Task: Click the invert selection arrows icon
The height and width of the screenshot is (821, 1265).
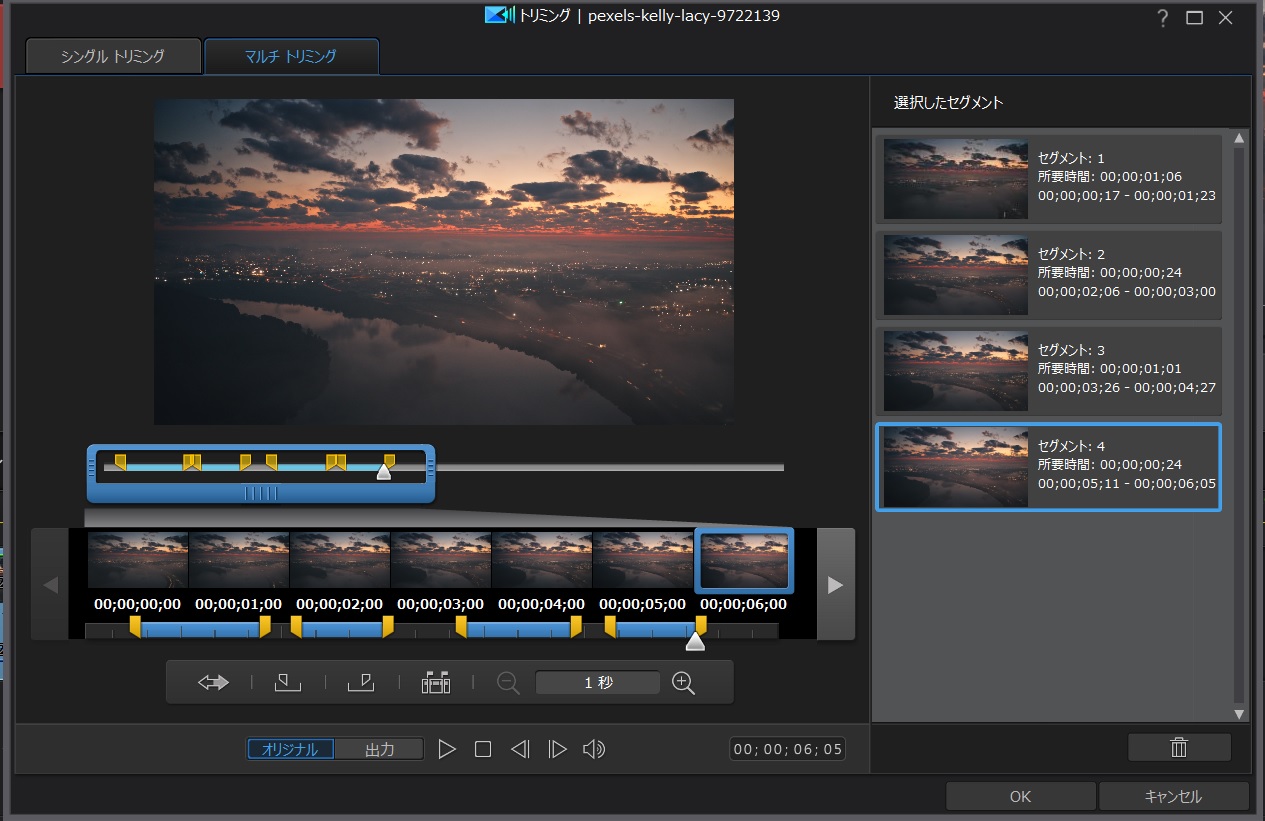Action: coord(213,682)
